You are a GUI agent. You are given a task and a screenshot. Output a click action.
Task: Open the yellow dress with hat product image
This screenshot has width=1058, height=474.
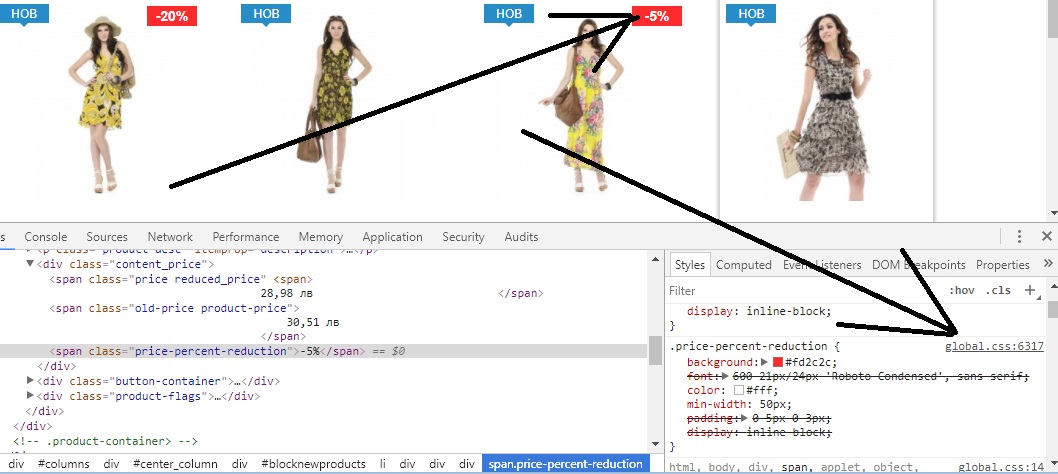click(x=103, y=105)
